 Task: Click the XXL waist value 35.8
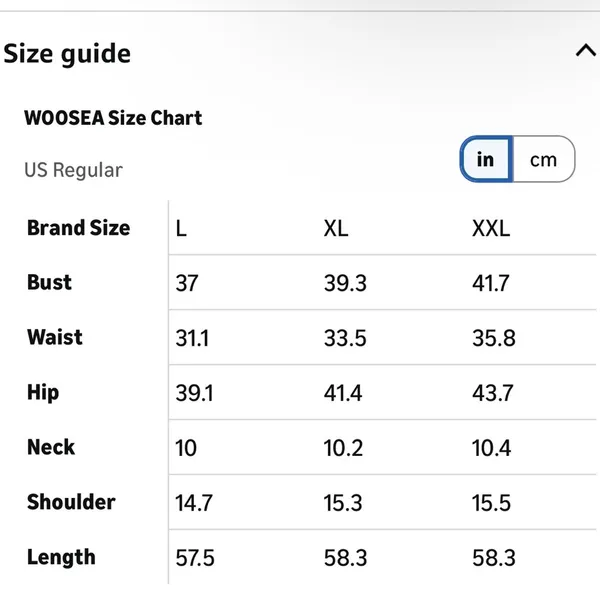tap(494, 338)
